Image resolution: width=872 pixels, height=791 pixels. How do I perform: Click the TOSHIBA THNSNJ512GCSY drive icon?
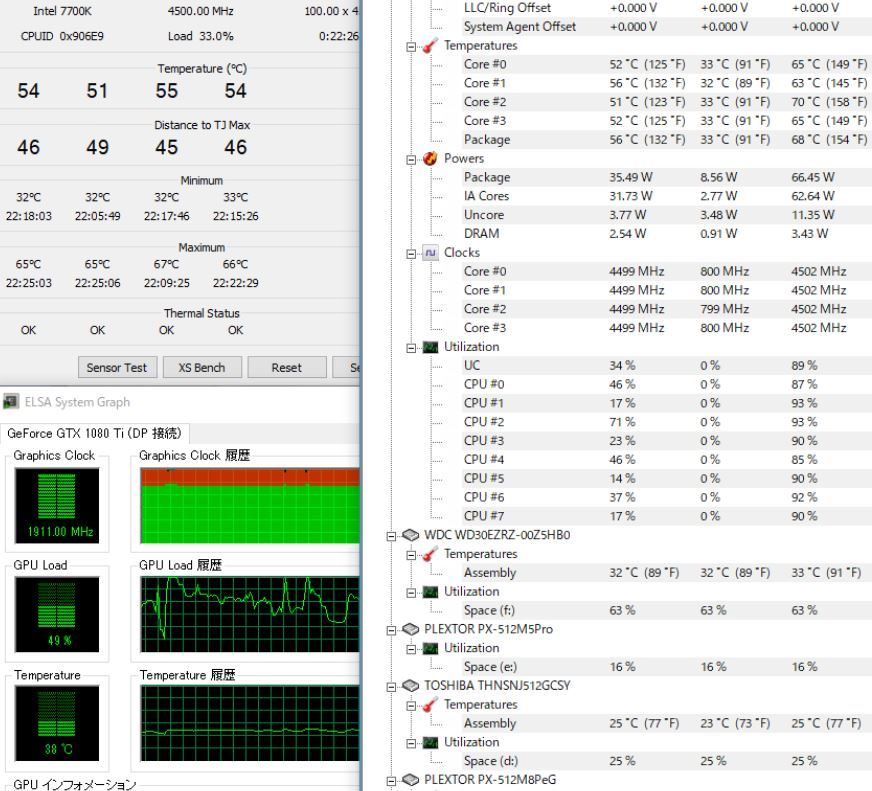(407, 686)
